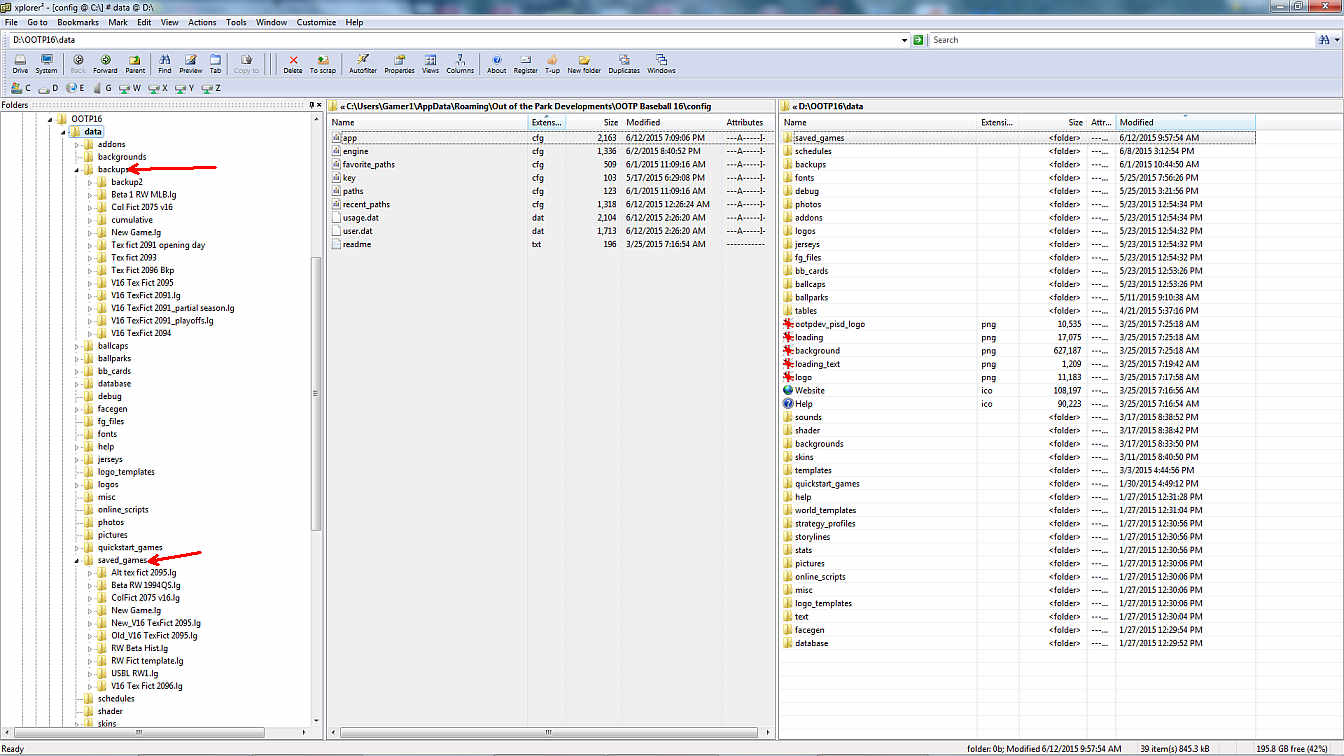Select recent_paths file in config pane
The width and height of the screenshot is (1344, 756).
pyautogui.click(x=366, y=204)
